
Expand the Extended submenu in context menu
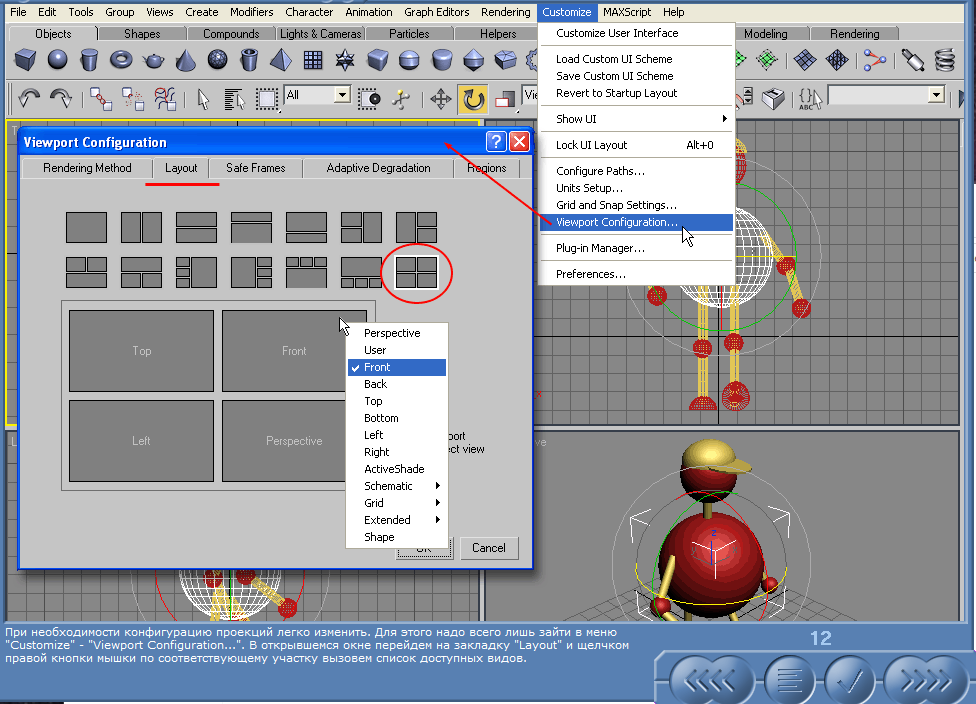click(396, 520)
